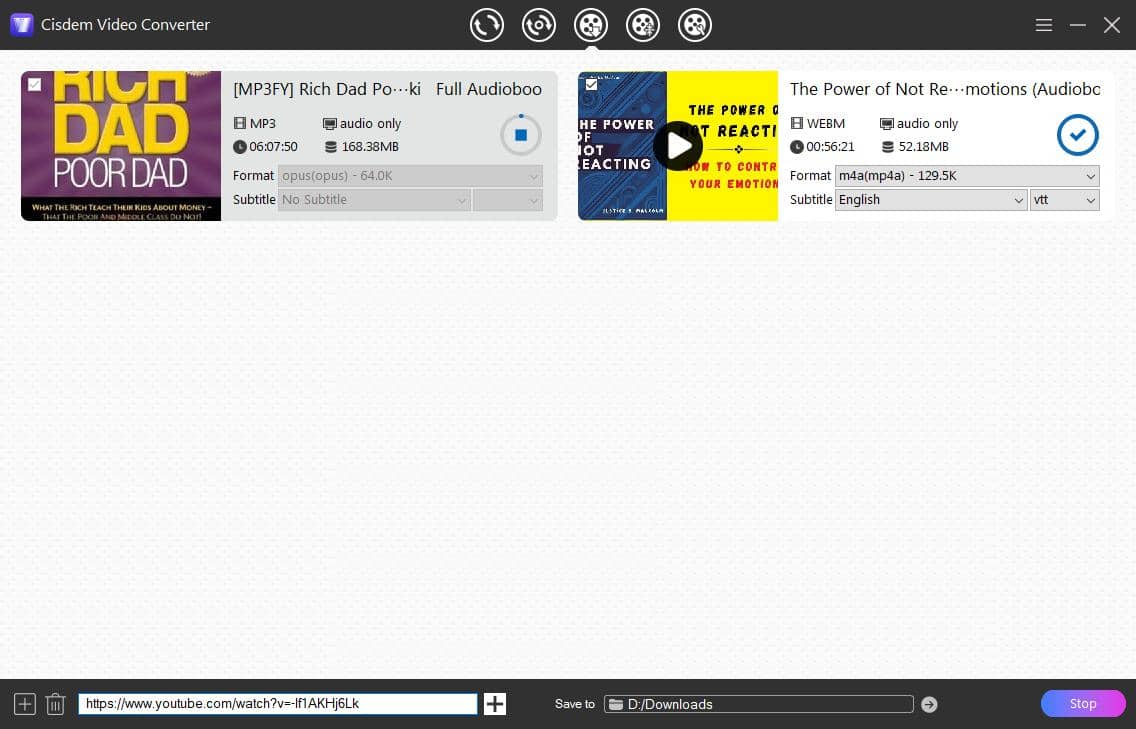Screen dimensions: 1136x729
Task: Open the video Convert tool
Action: click(487, 25)
